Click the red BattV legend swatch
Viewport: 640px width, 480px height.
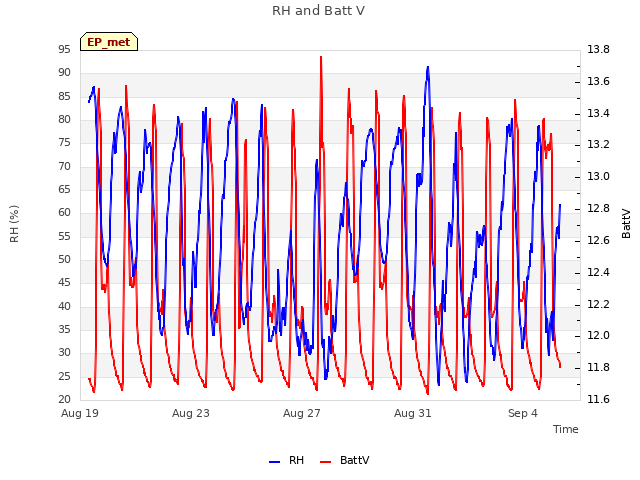[325, 462]
